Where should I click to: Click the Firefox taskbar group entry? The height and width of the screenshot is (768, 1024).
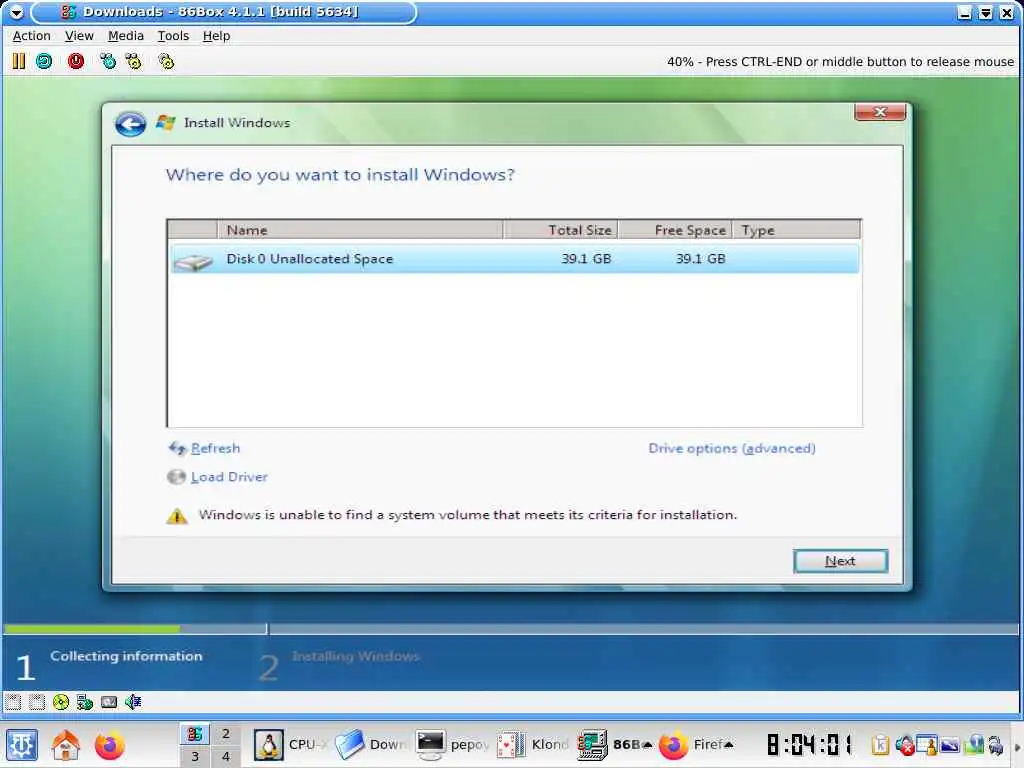[x=696, y=744]
